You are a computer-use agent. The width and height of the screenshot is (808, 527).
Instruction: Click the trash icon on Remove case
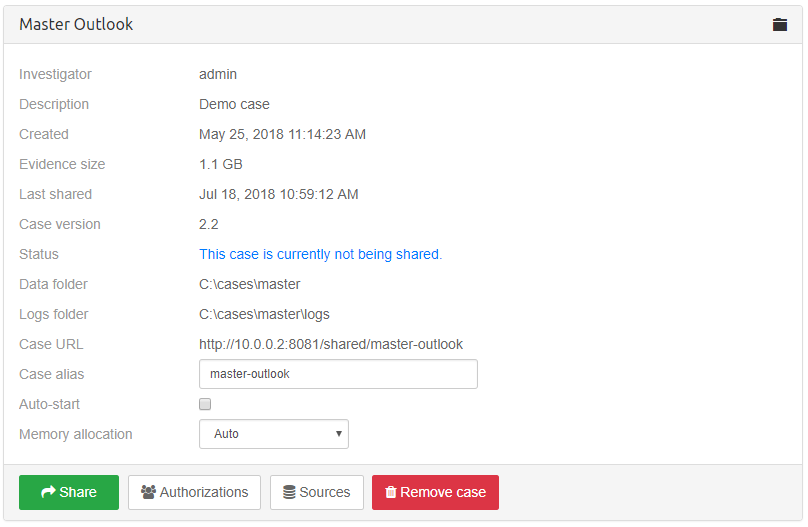tap(391, 492)
